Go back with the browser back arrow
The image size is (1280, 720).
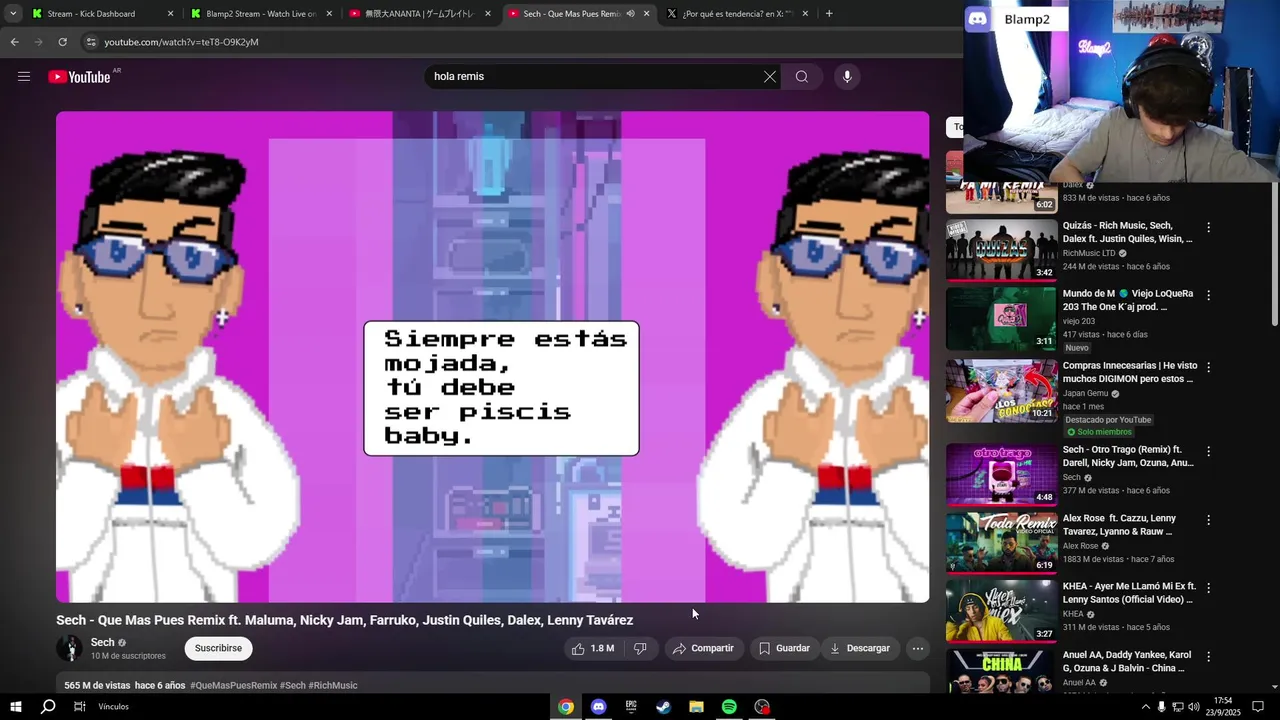pyautogui.click(x=14, y=42)
